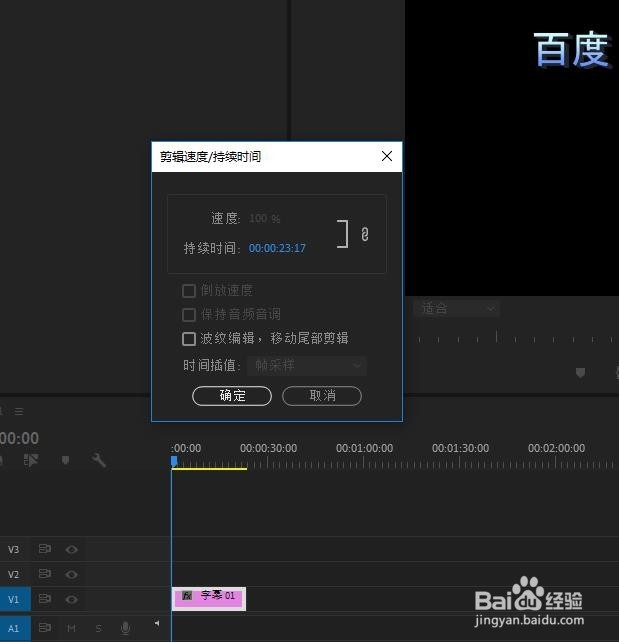
Task: Check the 倒放速度 checkbox
Action: tap(189, 291)
